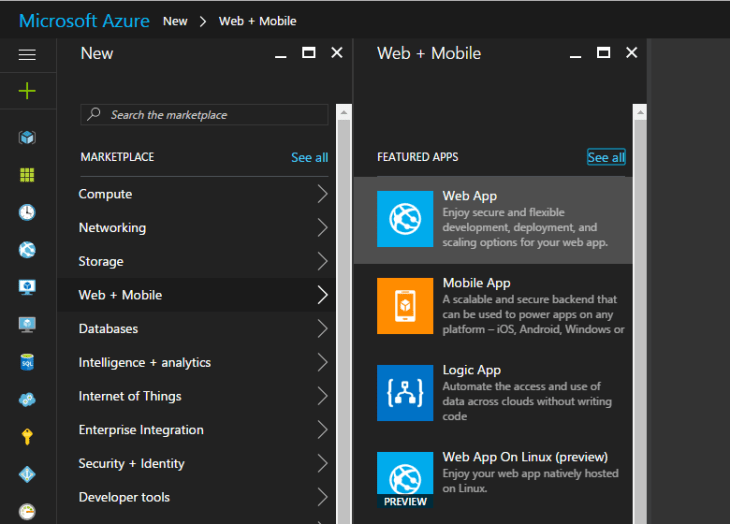
Task: Open Resource groups cube icon in sidebar
Action: pyautogui.click(x=27, y=138)
